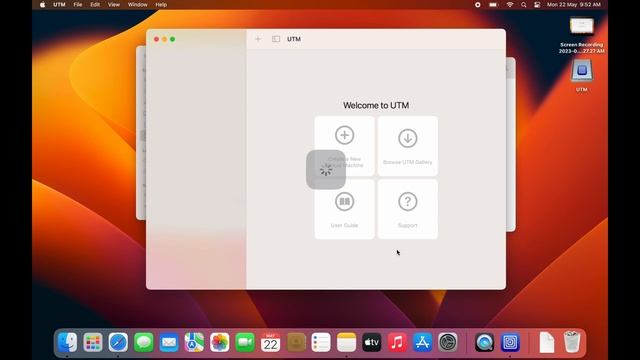This screenshot has height=360, width=640.
Task: Open QuickTime Player from the Dock
Action: (x=484, y=342)
